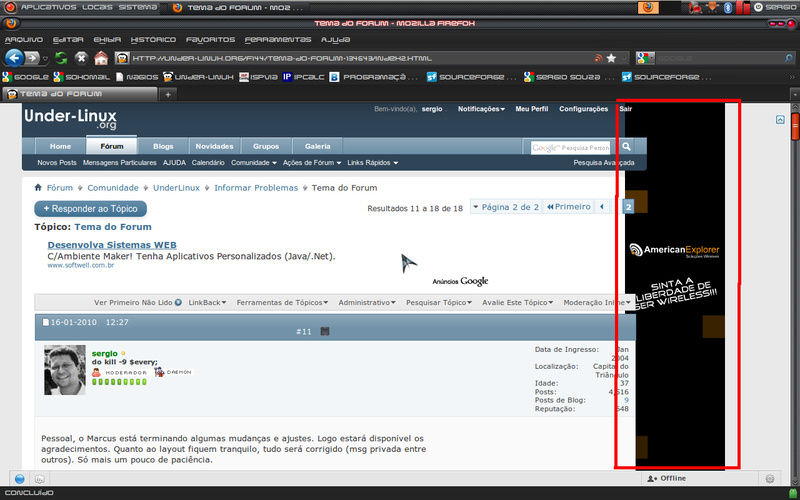Viewport: 800px width, 500px height.
Task: Open the Sergio Souza bookmark
Action: pyautogui.click(x=569, y=77)
